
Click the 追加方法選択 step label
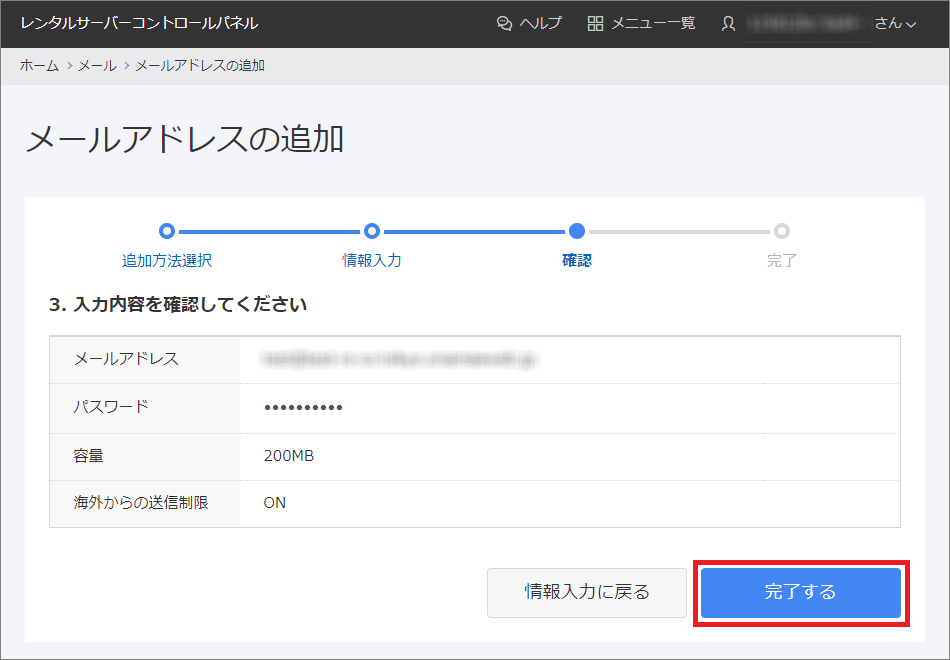[x=167, y=261]
